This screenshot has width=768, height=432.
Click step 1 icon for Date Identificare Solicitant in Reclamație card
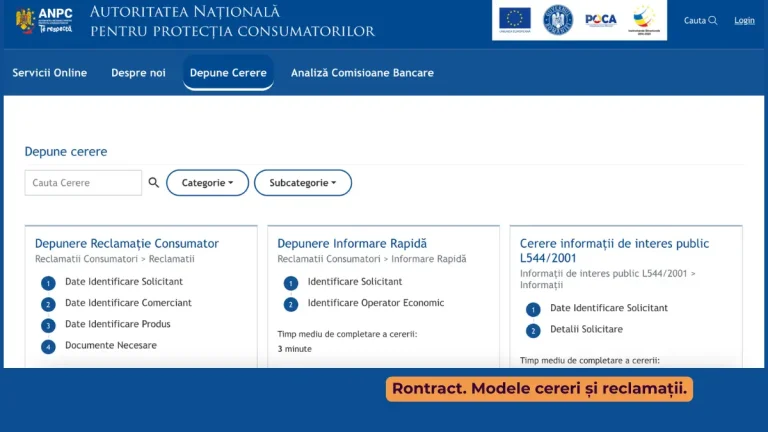point(48,283)
